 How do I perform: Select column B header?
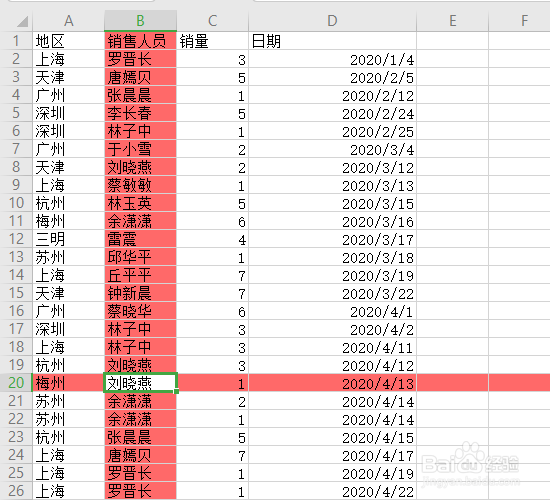(140, 21)
